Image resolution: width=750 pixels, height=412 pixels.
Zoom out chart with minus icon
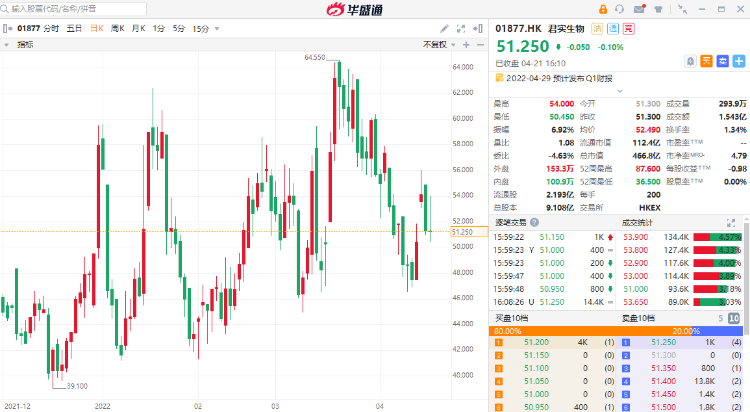480,45
